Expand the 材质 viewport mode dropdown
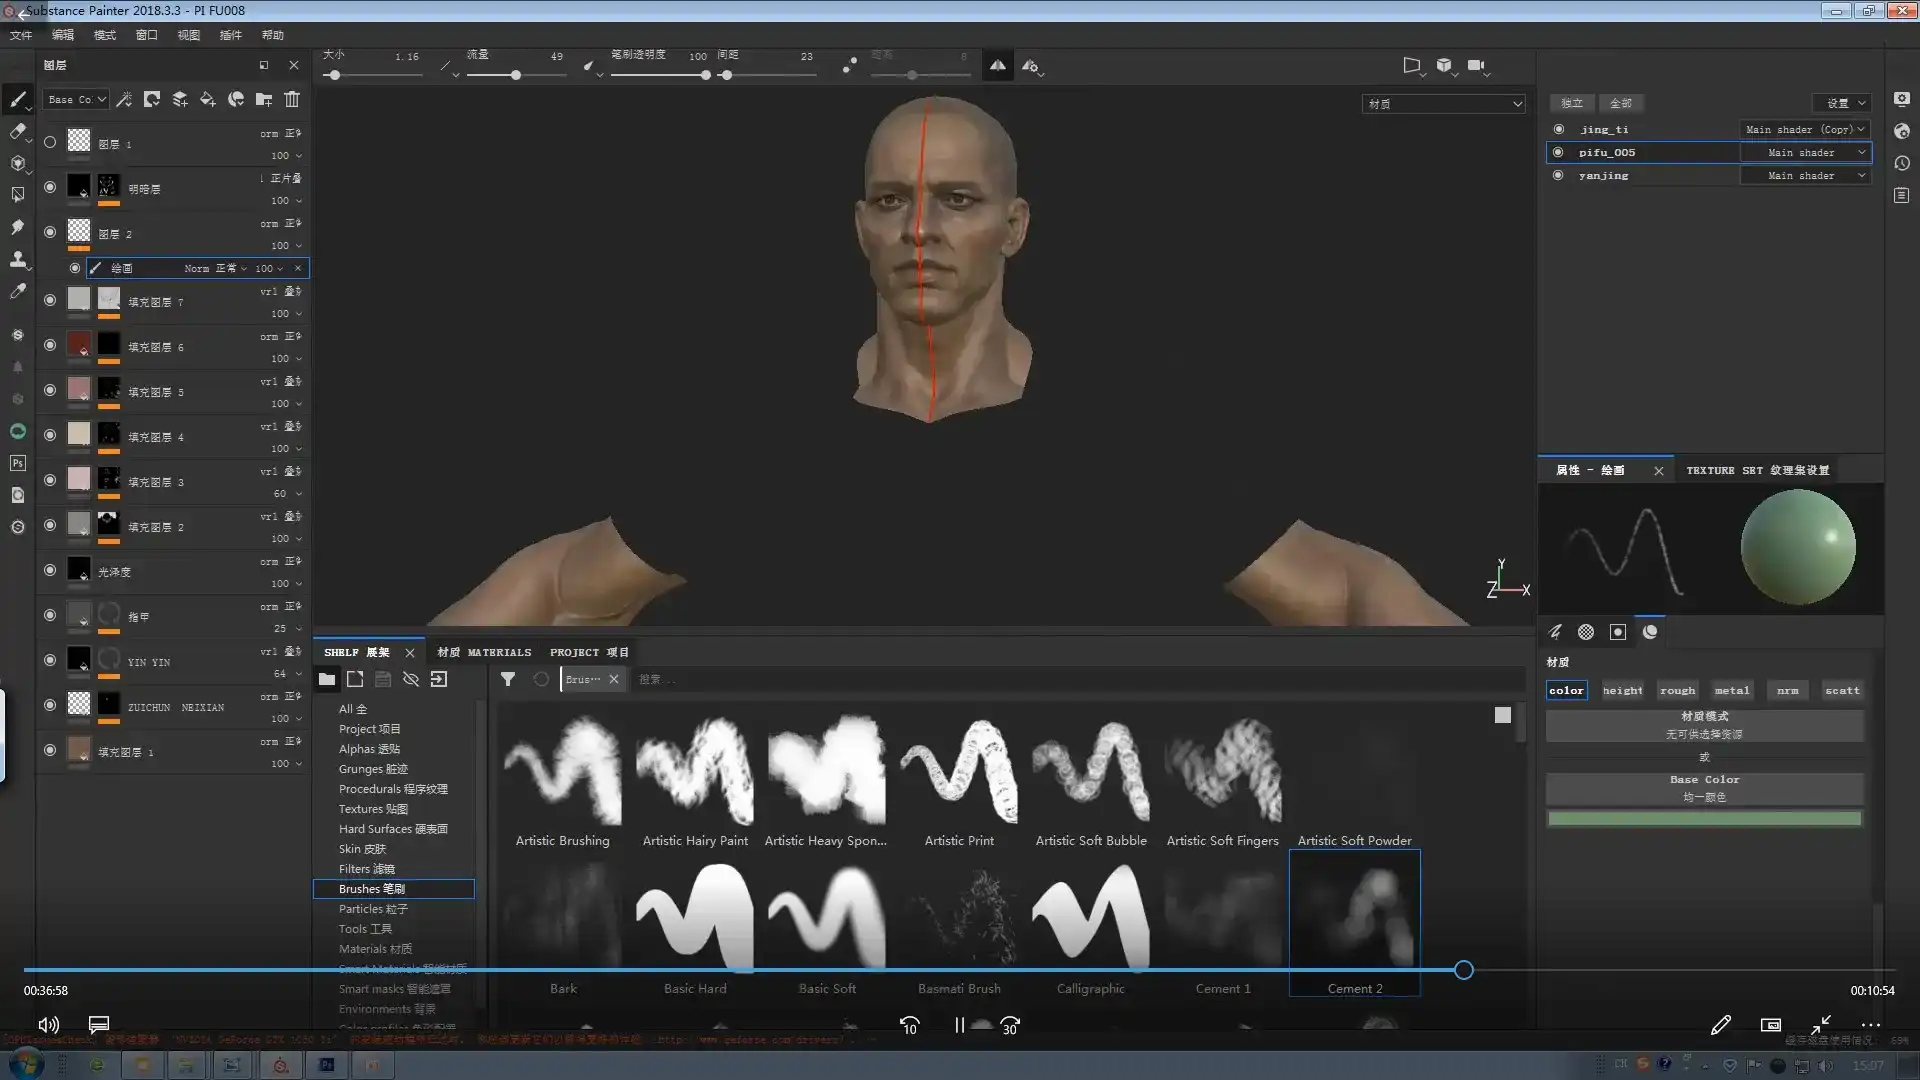1920x1080 pixels. (x=1443, y=104)
